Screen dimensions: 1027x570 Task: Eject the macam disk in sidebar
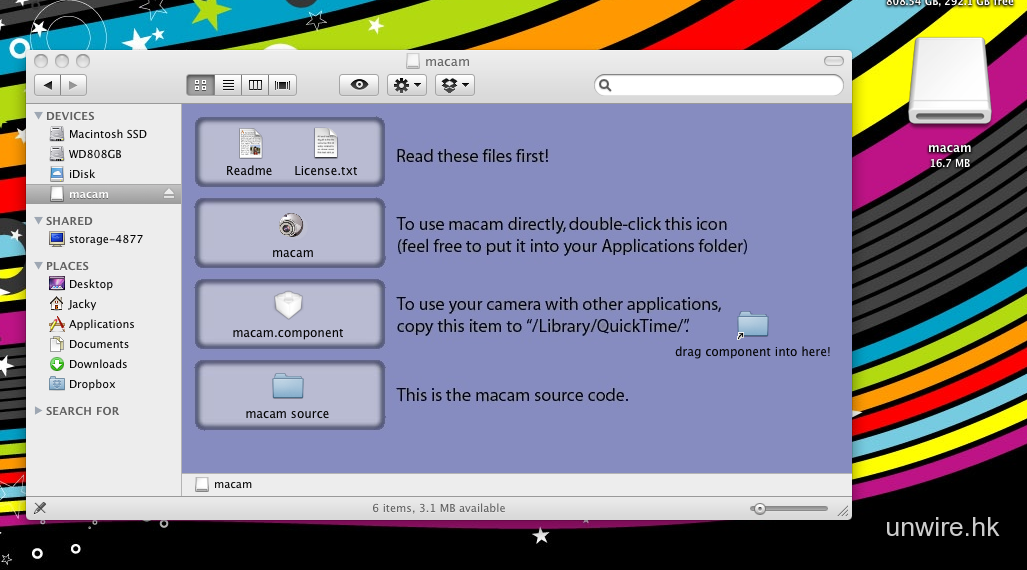[x=169, y=193]
